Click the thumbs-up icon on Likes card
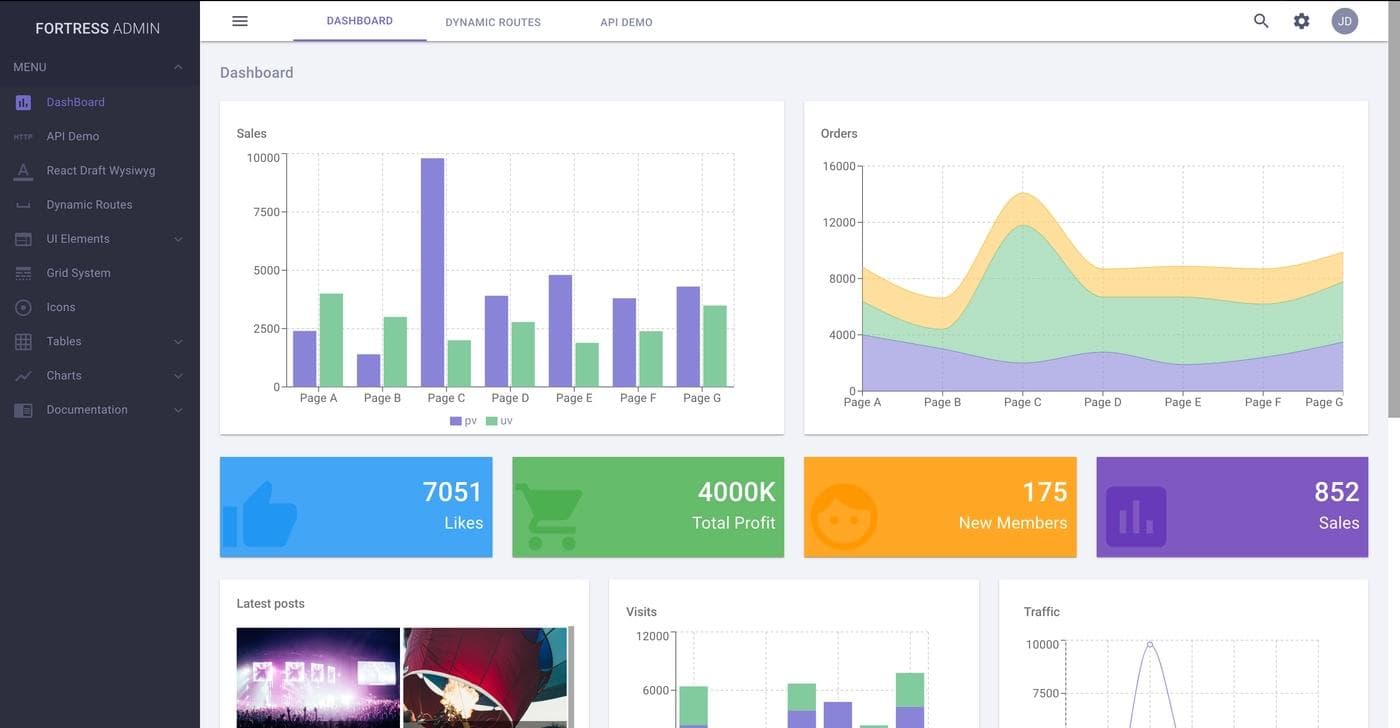 (260, 514)
